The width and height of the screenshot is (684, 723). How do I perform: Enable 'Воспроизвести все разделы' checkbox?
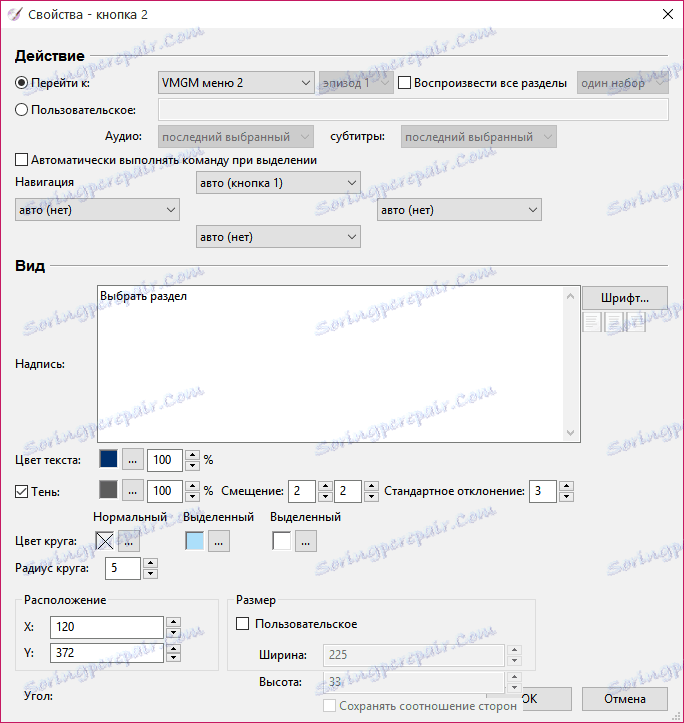pos(404,83)
